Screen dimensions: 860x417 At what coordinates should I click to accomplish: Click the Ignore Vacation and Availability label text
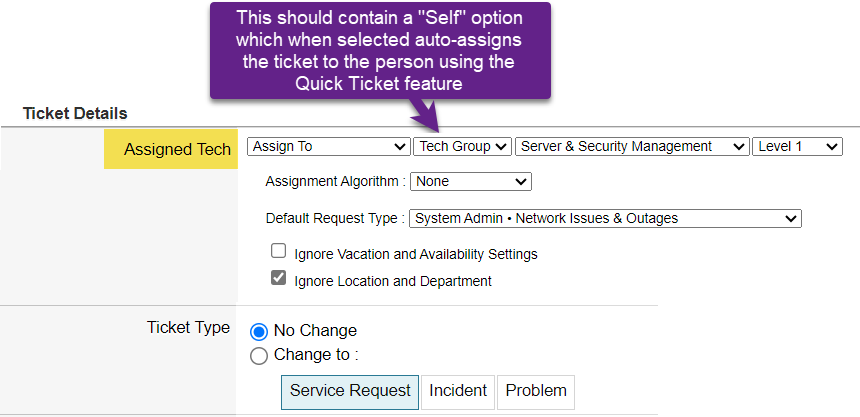pos(416,254)
